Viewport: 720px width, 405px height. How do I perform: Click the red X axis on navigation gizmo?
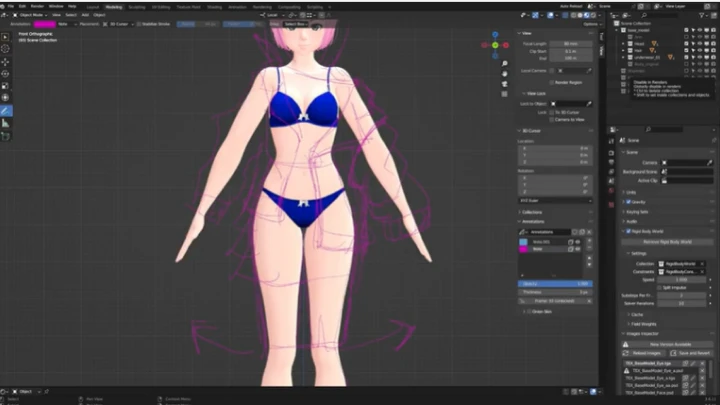pyautogui.click(x=506, y=45)
